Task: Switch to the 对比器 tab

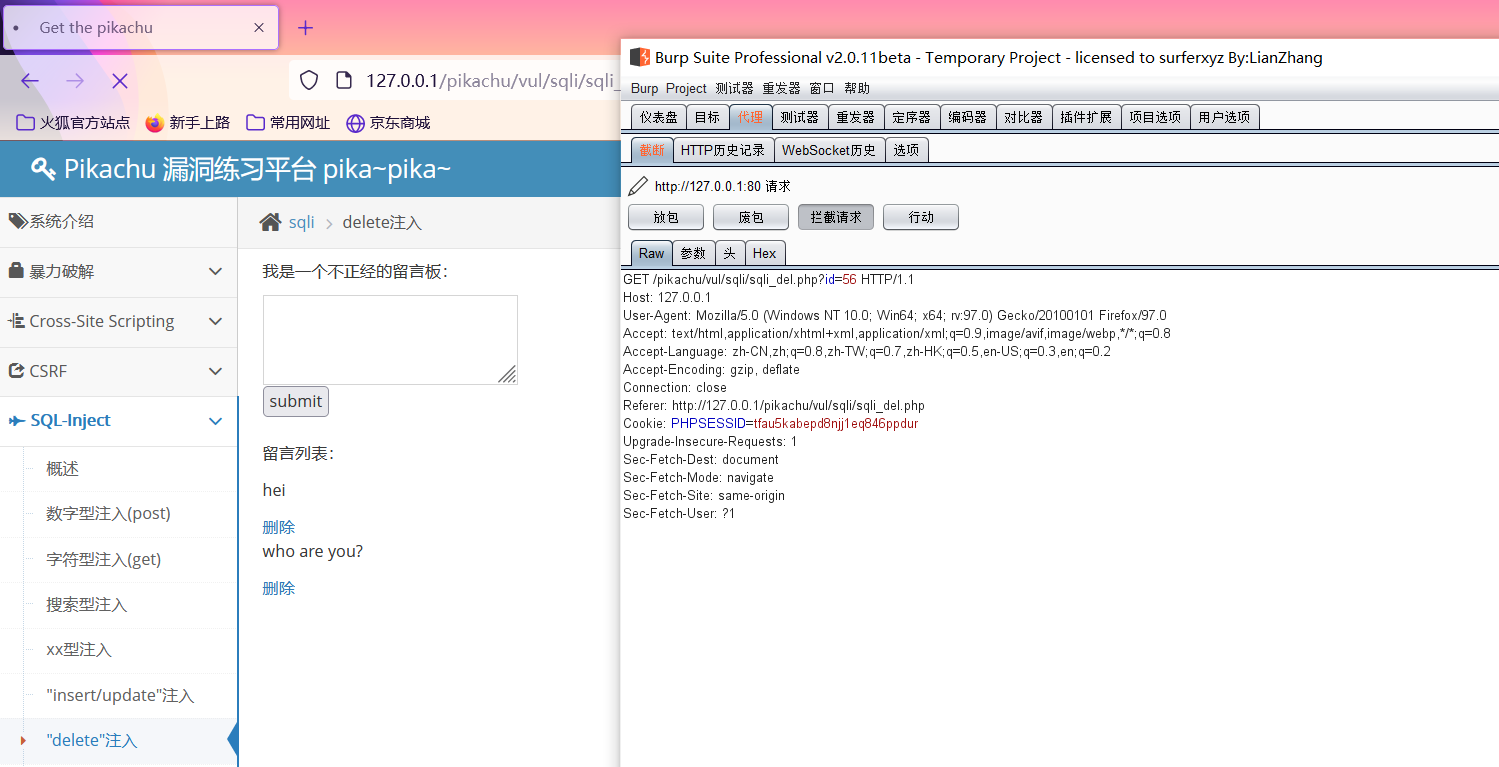Action: [x=1024, y=117]
